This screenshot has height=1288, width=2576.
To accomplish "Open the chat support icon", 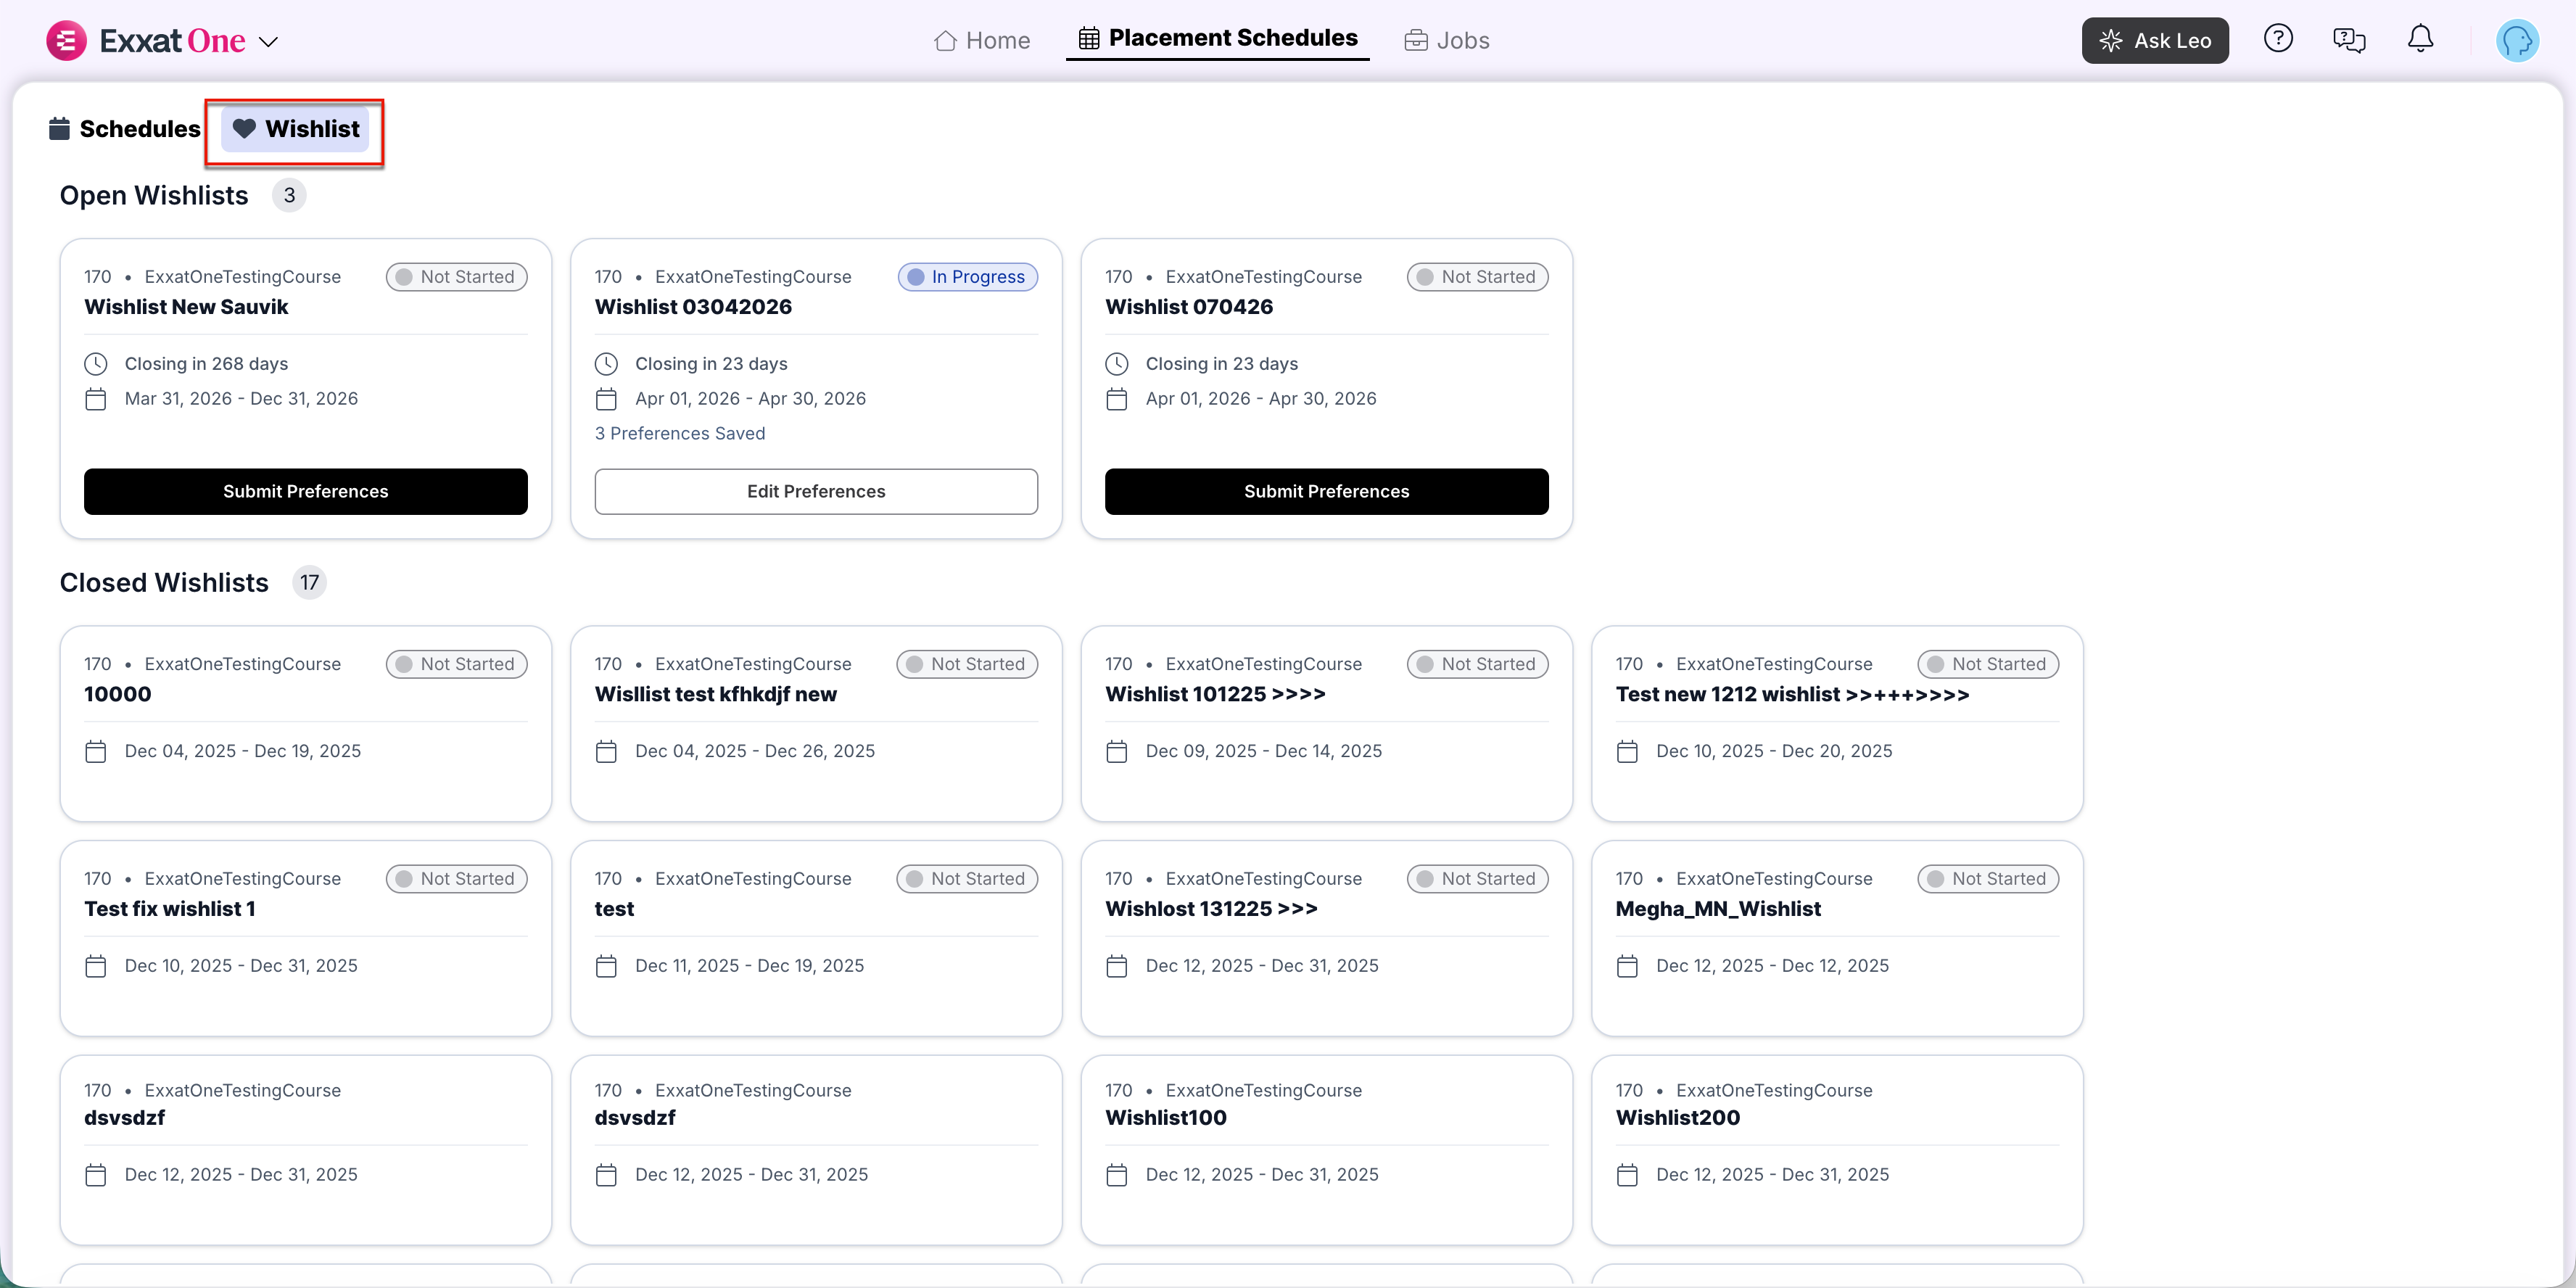I will [x=2348, y=40].
